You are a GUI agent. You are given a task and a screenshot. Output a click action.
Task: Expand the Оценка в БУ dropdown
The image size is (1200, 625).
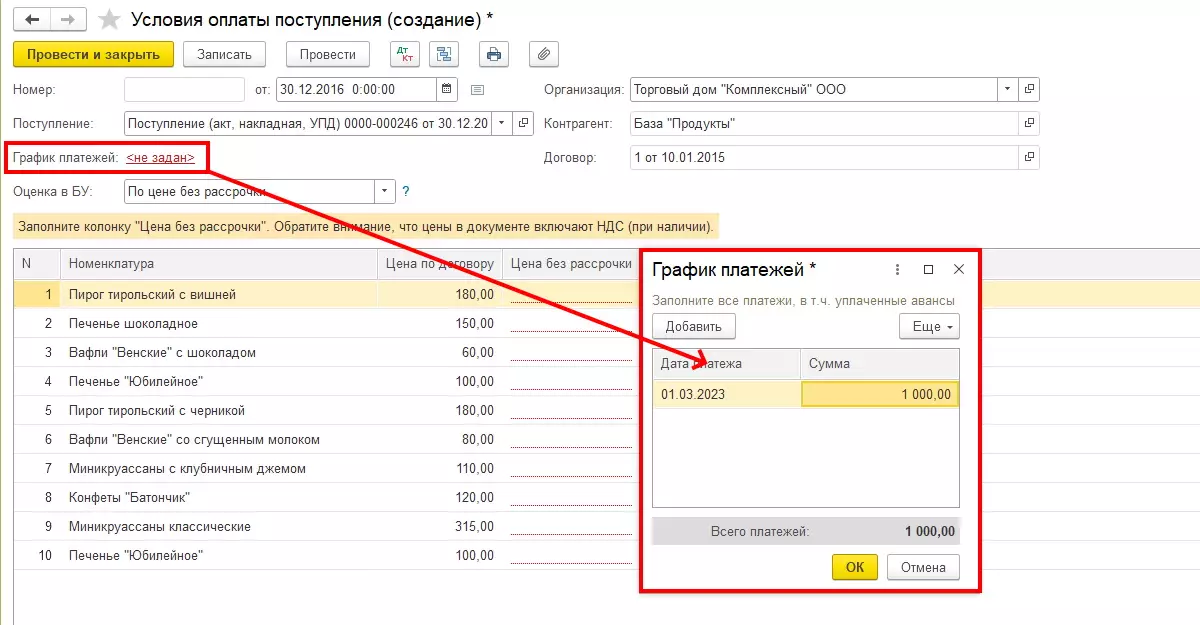pyautogui.click(x=385, y=191)
